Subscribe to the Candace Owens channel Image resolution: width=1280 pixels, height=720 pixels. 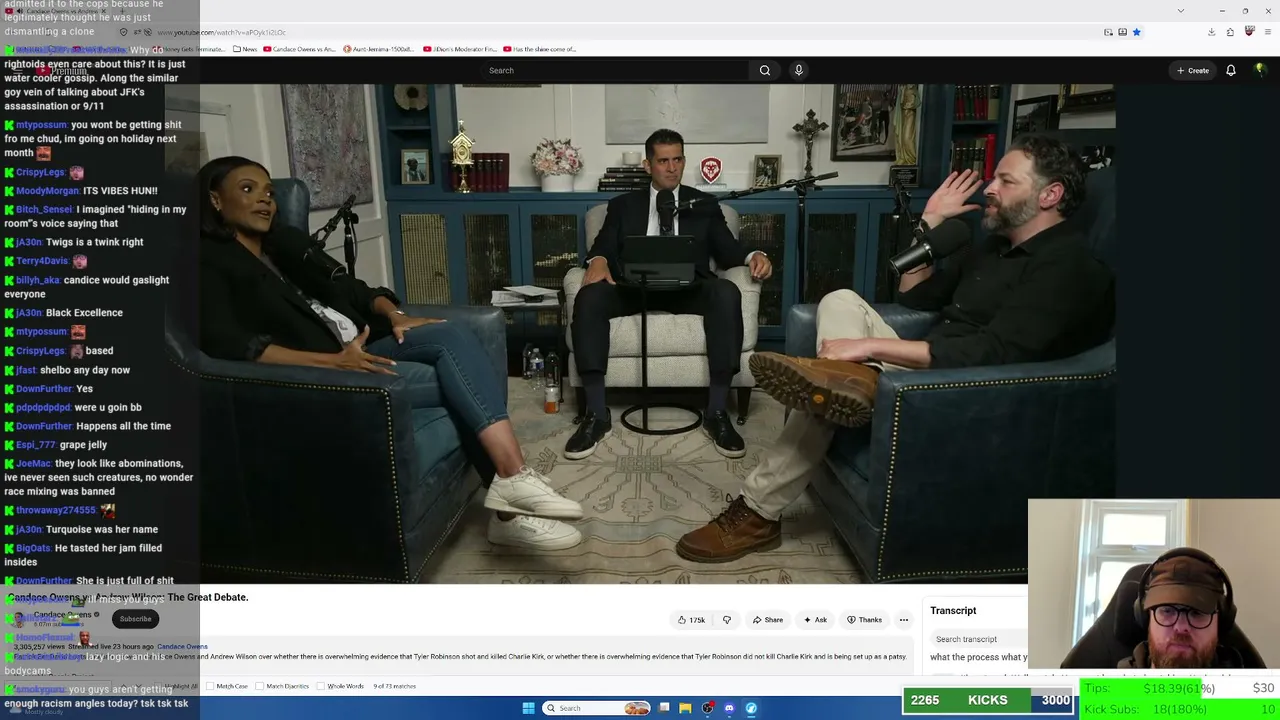pos(136,619)
